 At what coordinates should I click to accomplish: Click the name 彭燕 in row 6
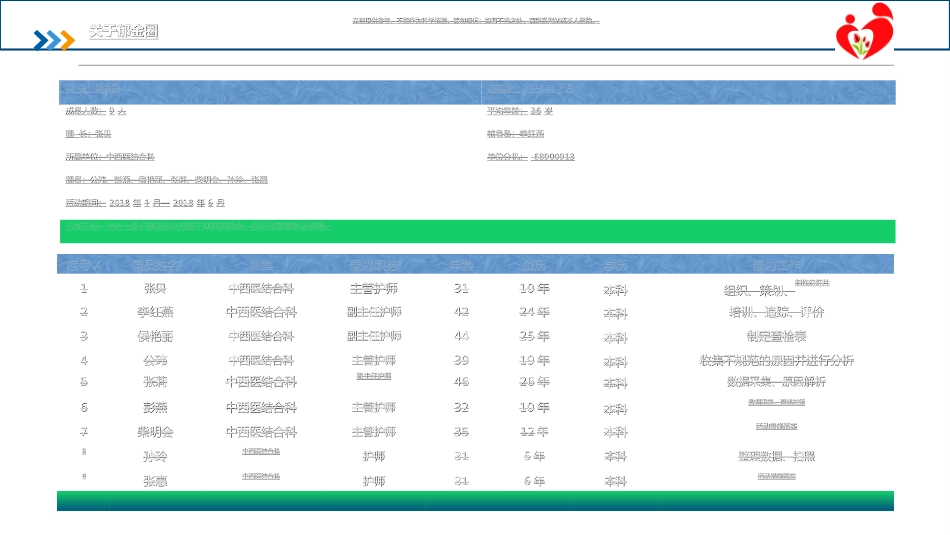pos(155,407)
